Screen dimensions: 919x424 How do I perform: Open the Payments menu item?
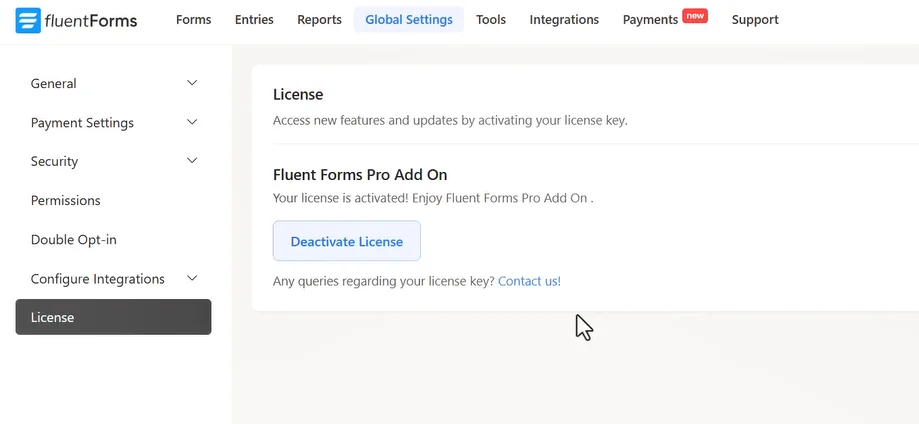650,20
